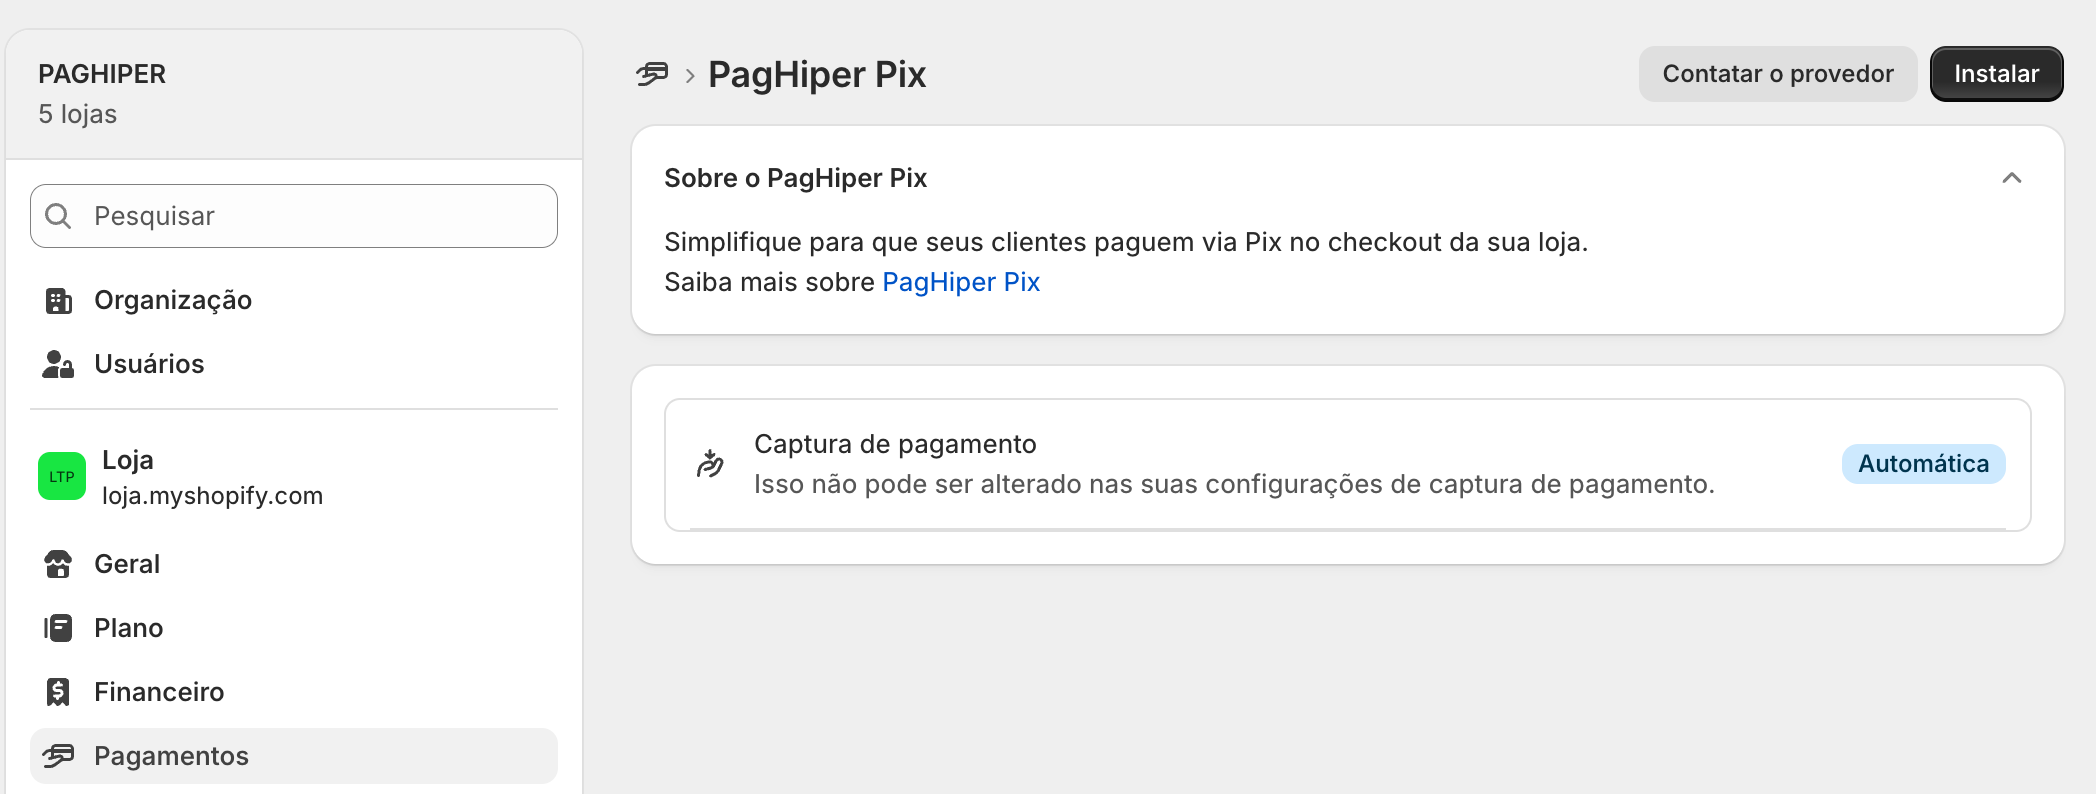Click the Plano icon in sidebar
The height and width of the screenshot is (794, 2096).
pos(58,628)
